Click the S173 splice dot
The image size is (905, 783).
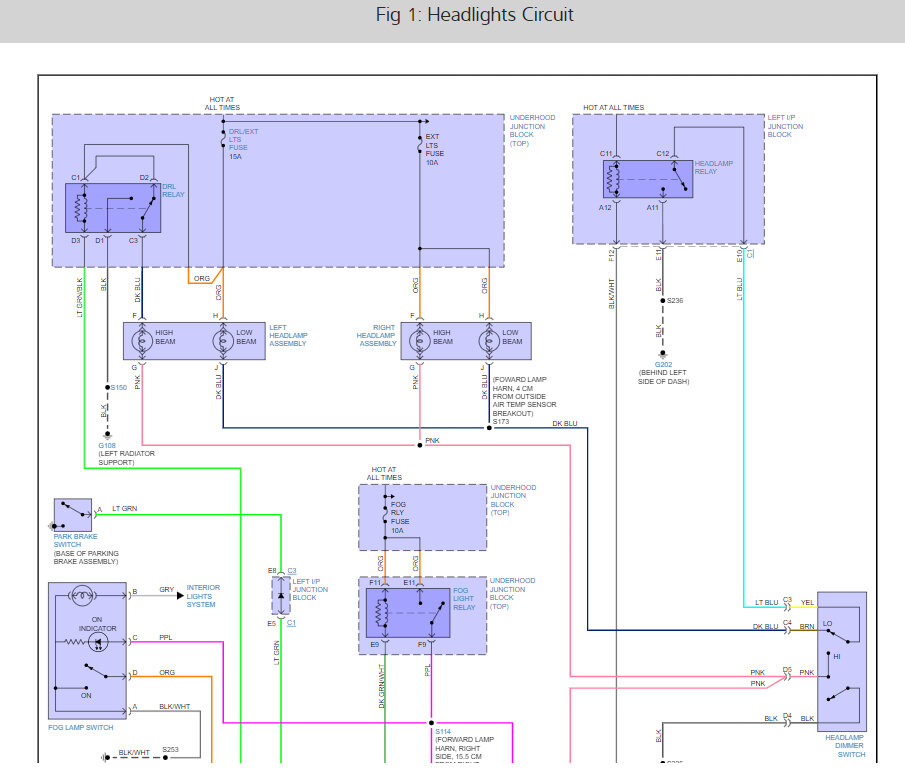pyautogui.click(x=489, y=428)
